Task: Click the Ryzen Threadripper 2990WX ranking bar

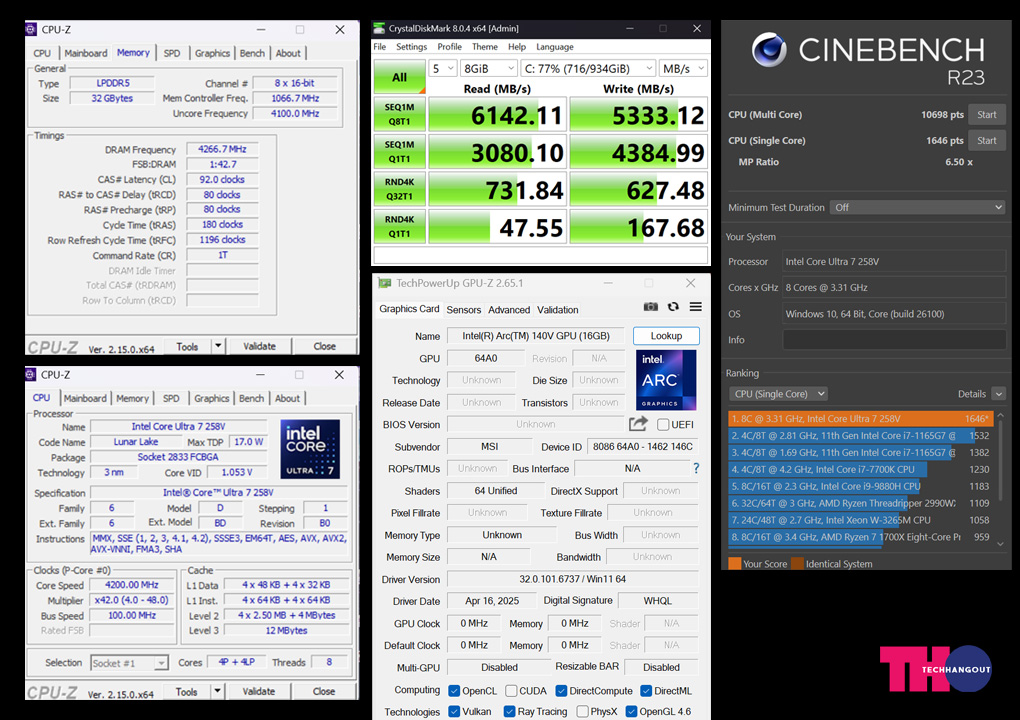Action: [x=861, y=503]
